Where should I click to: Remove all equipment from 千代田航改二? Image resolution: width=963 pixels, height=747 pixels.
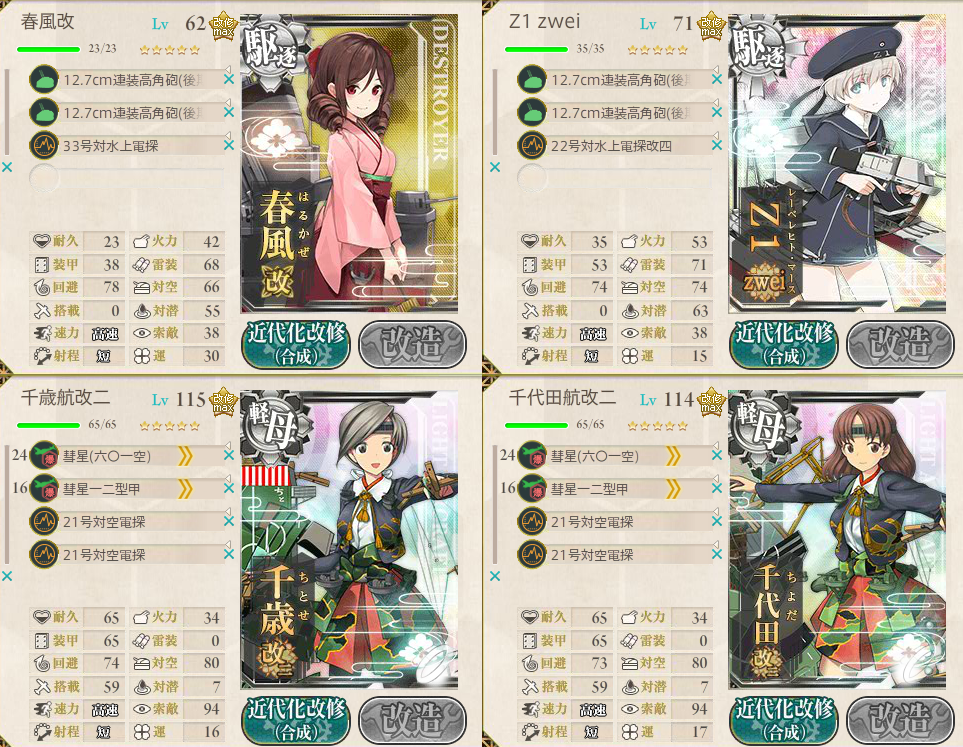pos(495,576)
